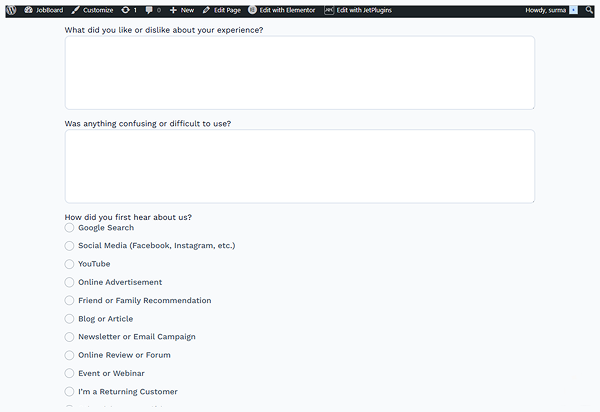600x412 pixels.
Task: Select the YouTube radio button
Action: [70, 264]
